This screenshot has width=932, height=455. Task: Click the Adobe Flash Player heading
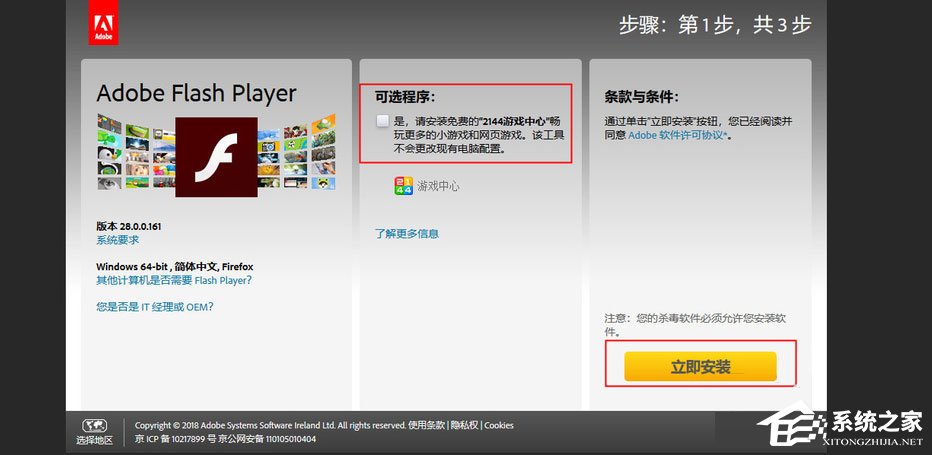coord(196,93)
